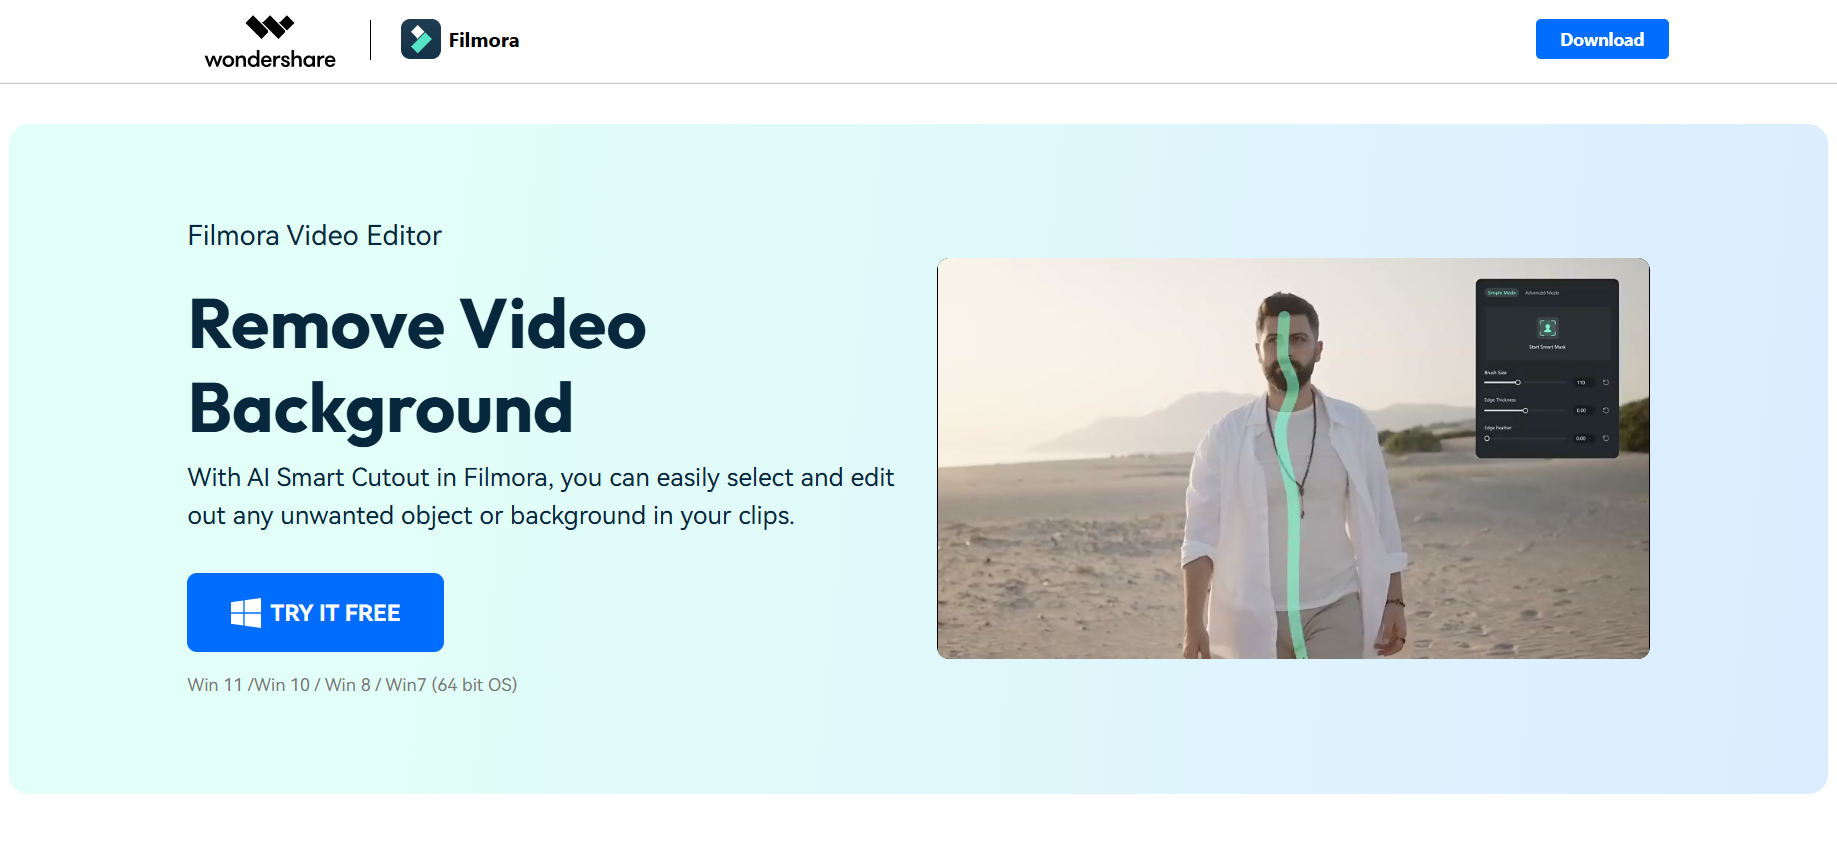Click the Brush Size value field
This screenshot has height=852, width=1837.
[1581, 382]
